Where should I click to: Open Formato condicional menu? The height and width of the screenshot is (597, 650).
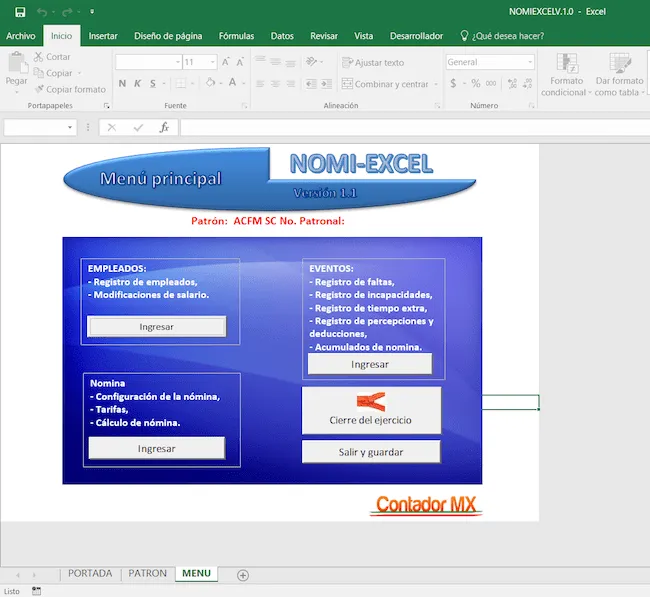[x=566, y=75]
